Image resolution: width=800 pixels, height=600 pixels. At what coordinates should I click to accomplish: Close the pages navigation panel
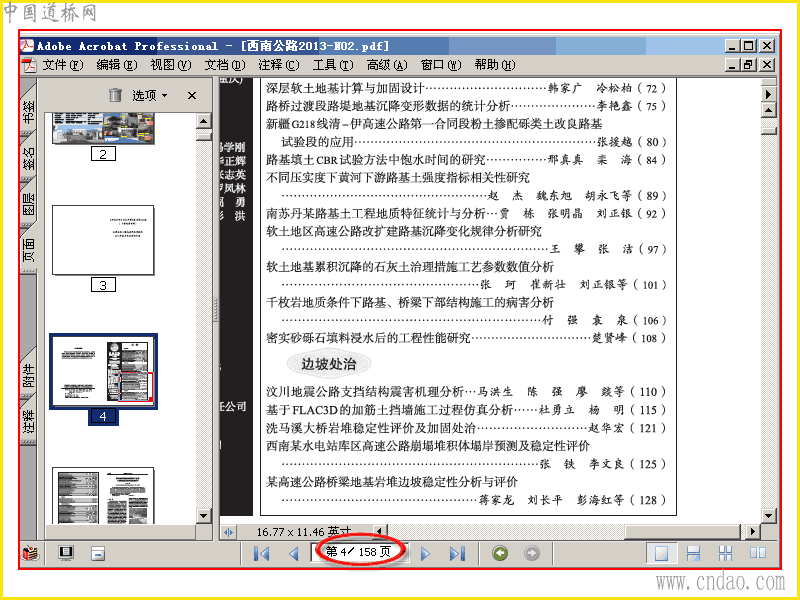(x=192, y=95)
